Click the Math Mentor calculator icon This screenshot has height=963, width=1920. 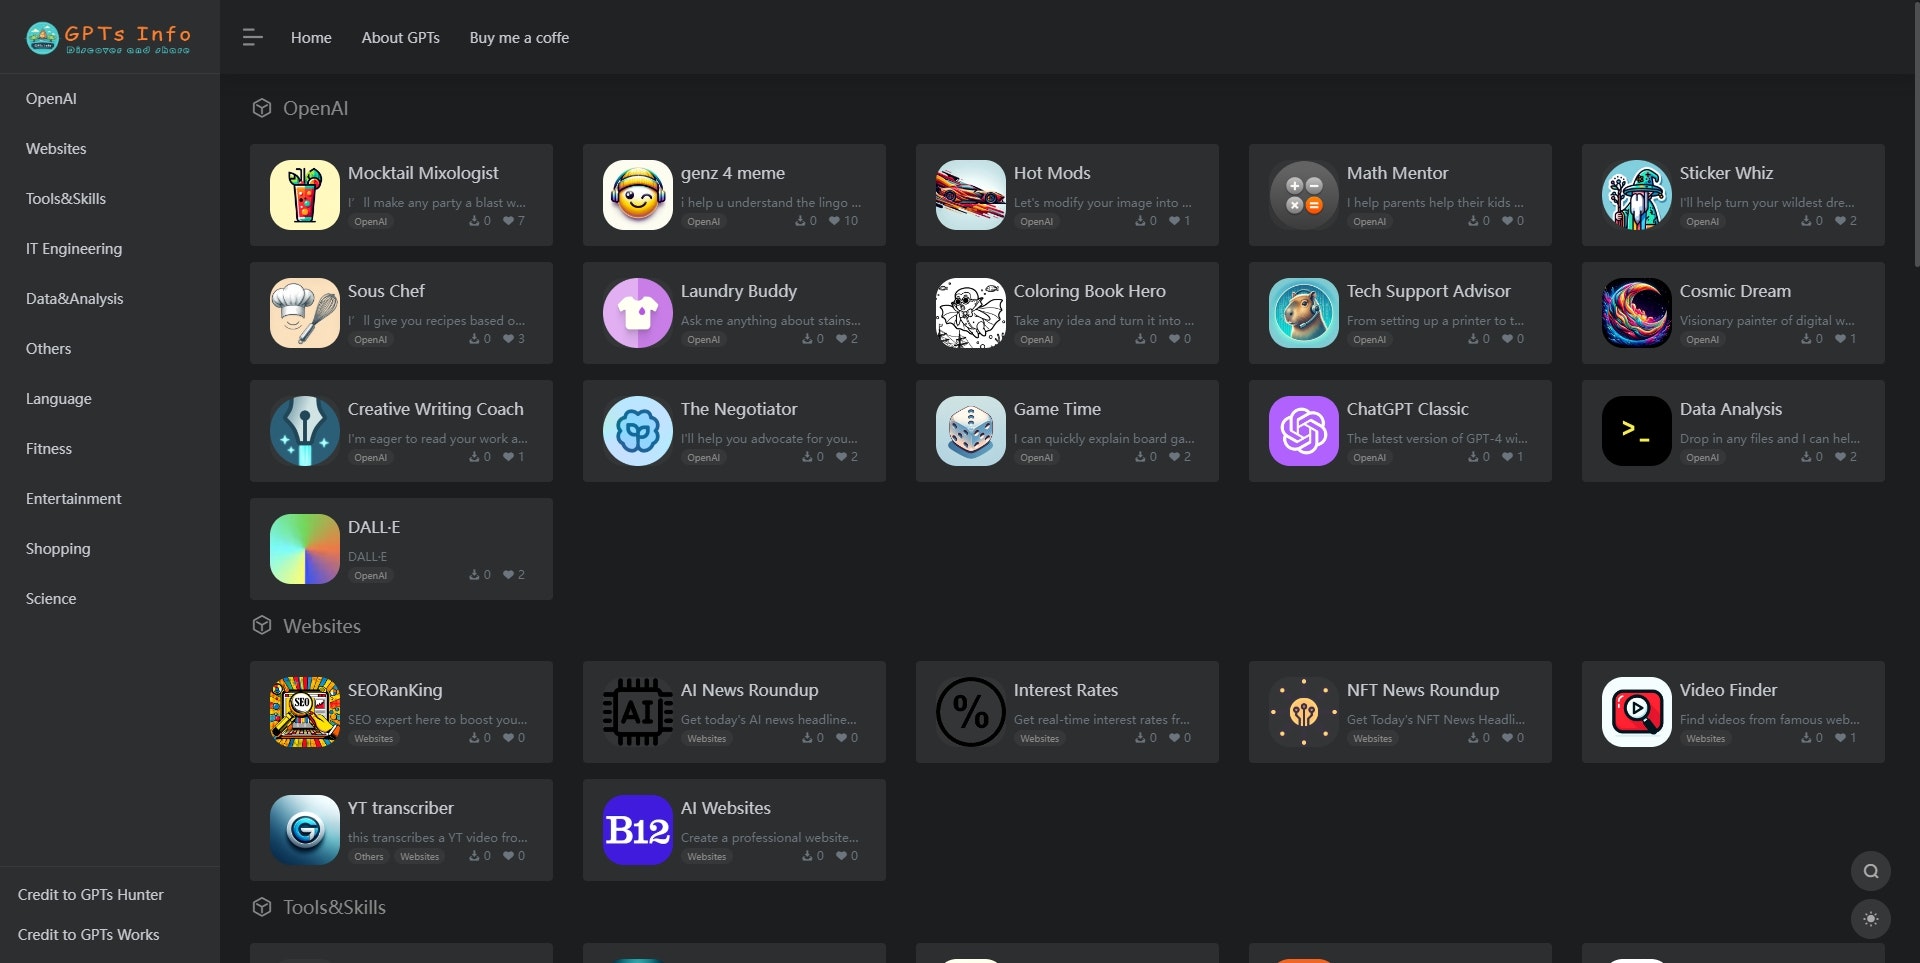(x=1304, y=195)
